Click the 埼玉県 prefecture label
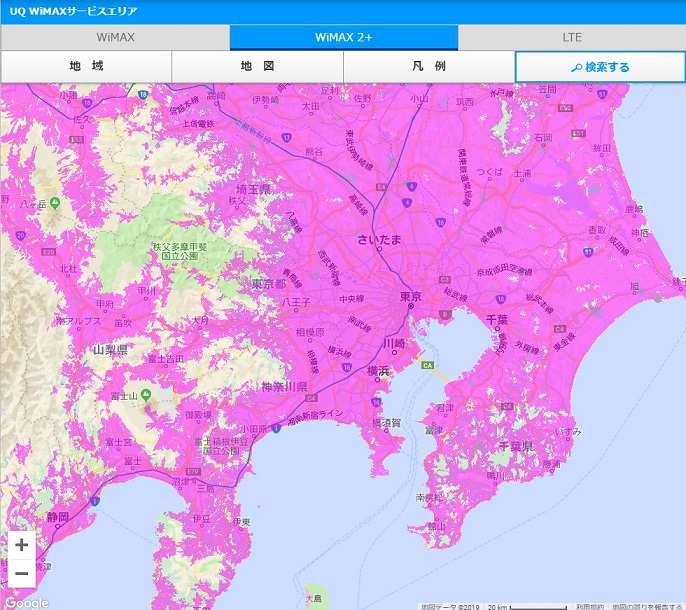686x610 pixels. tap(253, 189)
